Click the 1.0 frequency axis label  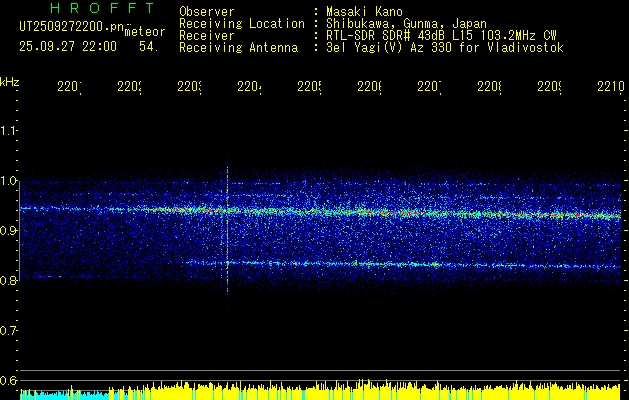[x=8, y=181]
